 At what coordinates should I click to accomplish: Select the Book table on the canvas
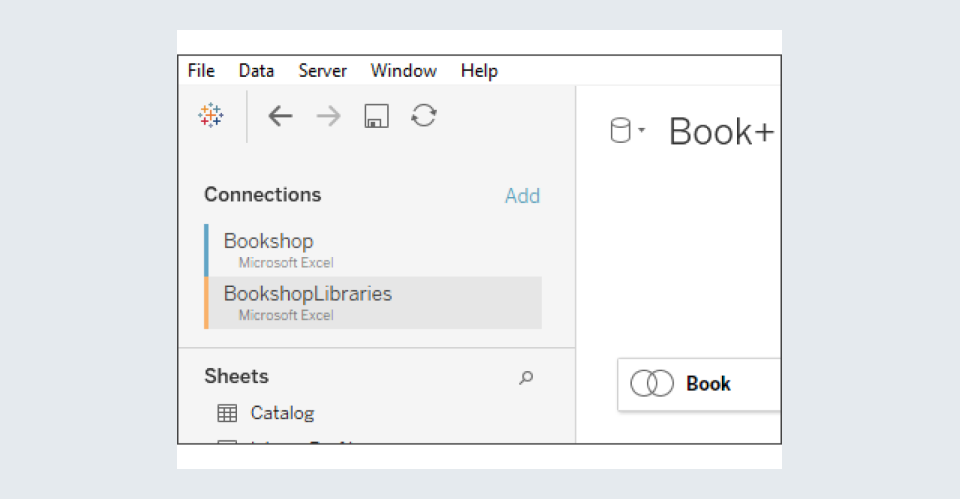coord(699,385)
